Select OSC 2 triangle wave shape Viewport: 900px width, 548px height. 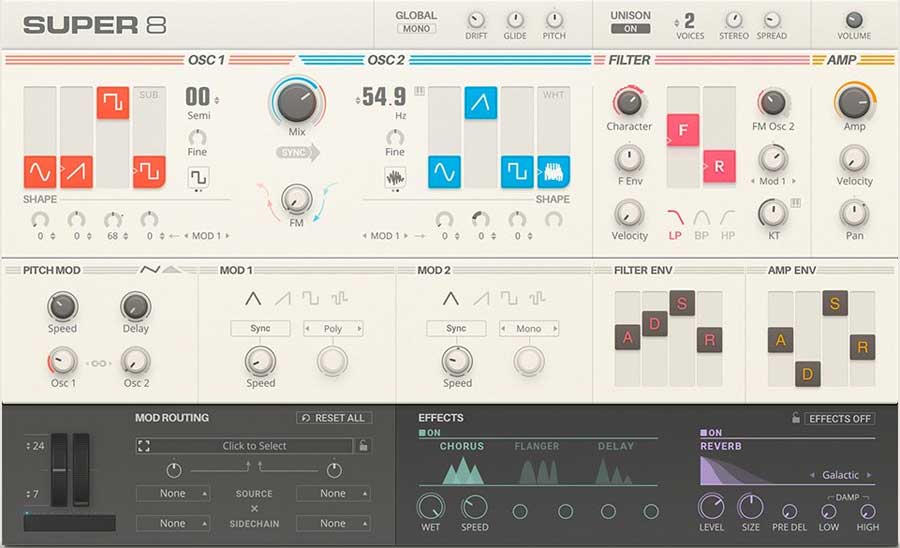pyautogui.click(x=480, y=103)
